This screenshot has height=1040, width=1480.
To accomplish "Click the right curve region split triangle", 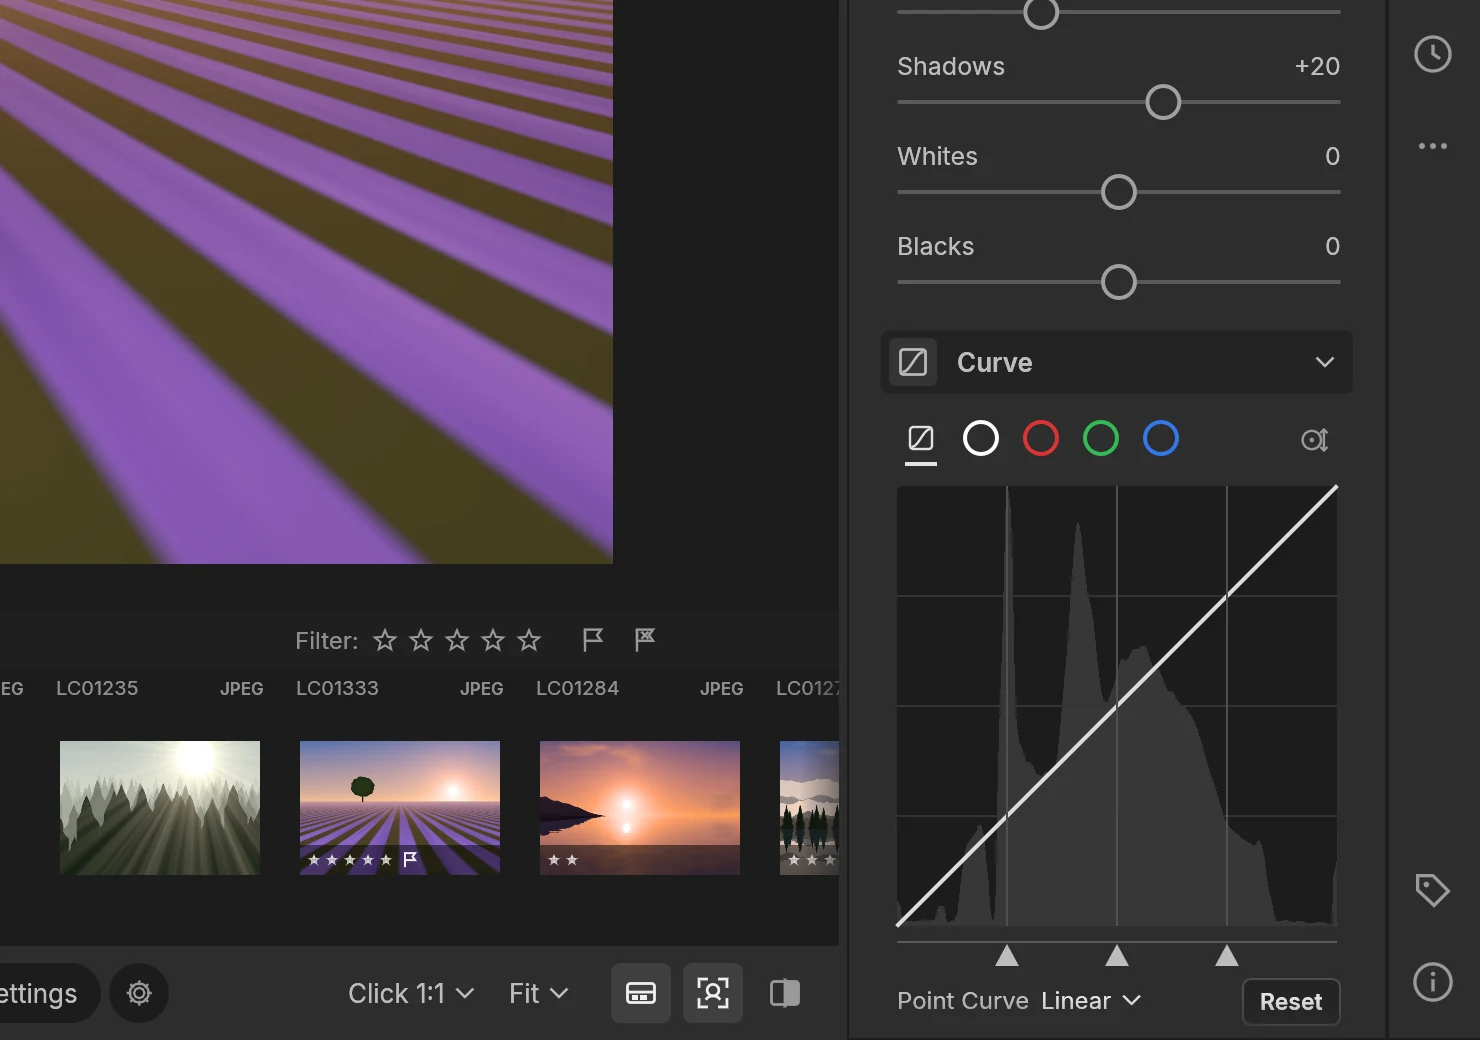I will pyautogui.click(x=1227, y=956).
